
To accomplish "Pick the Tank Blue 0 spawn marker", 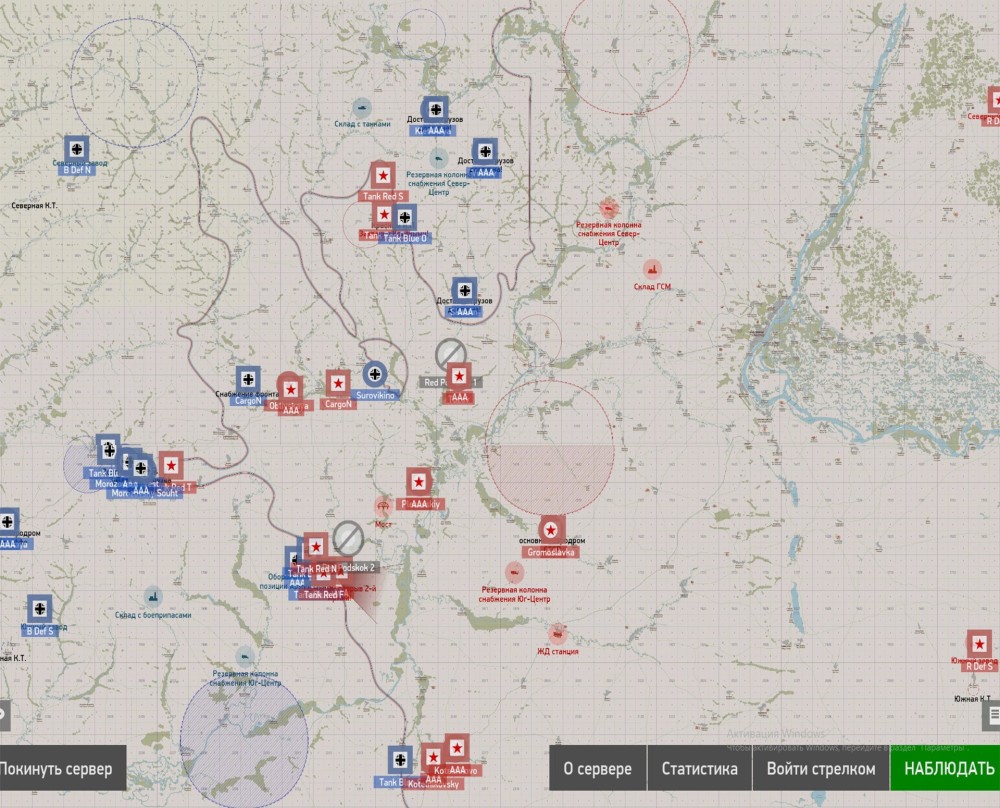I will pos(405,218).
